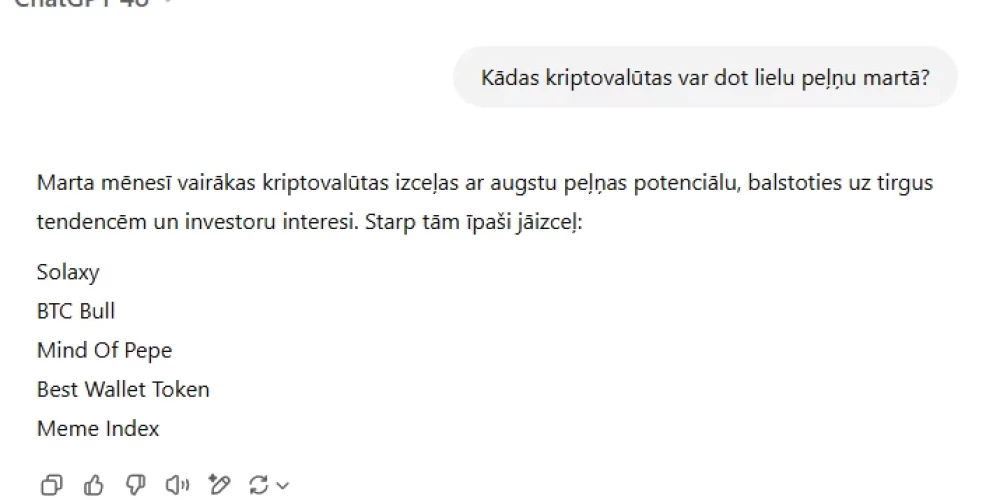1000x500 pixels.
Task: Give the response a thumbs up
Action: coord(94,485)
